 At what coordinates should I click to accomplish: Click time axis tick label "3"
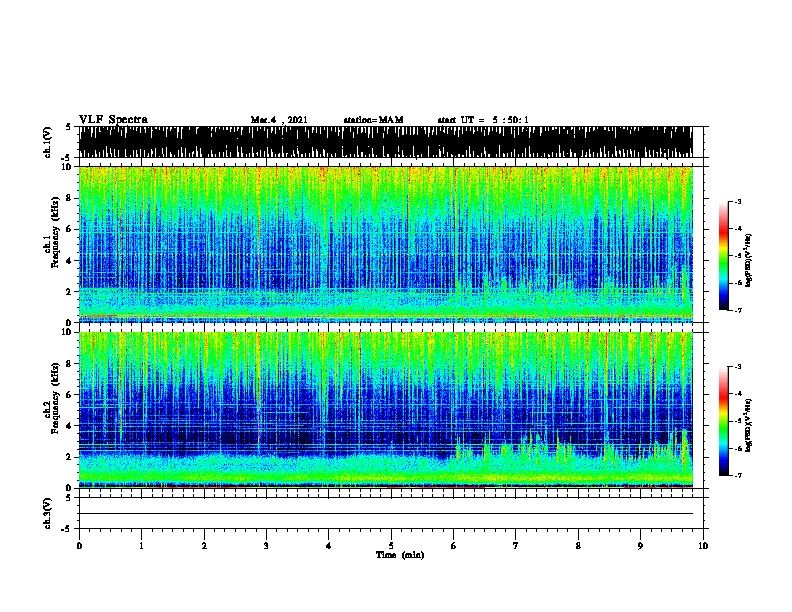(266, 546)
